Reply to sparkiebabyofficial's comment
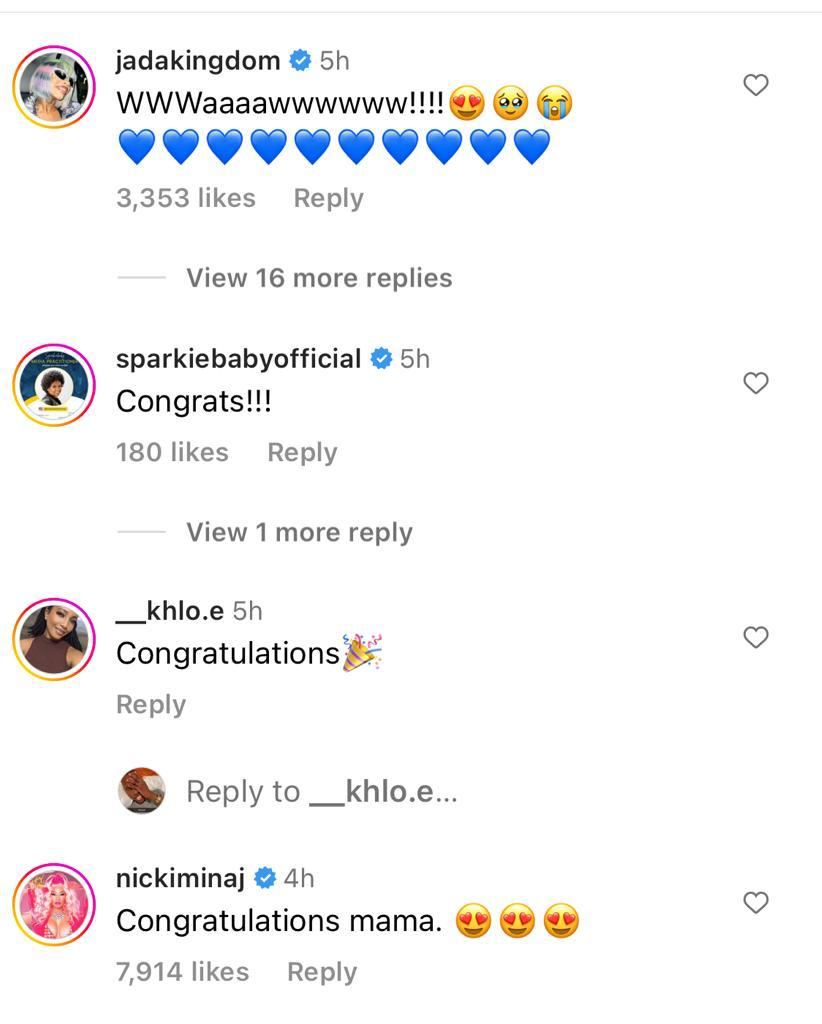This screenshot has height=1024, width=822. click(302, 452)
